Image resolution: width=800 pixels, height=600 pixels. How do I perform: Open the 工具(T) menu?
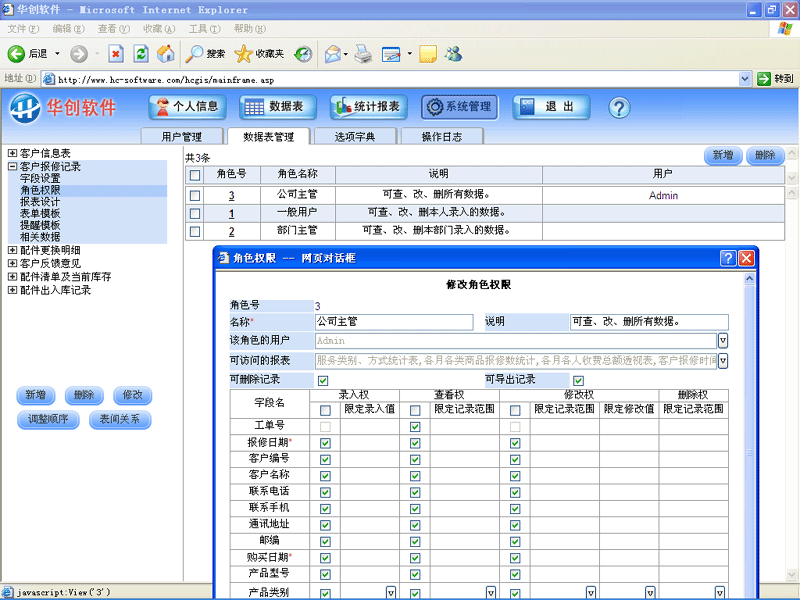pyautogui.click(x=205, y=29)
